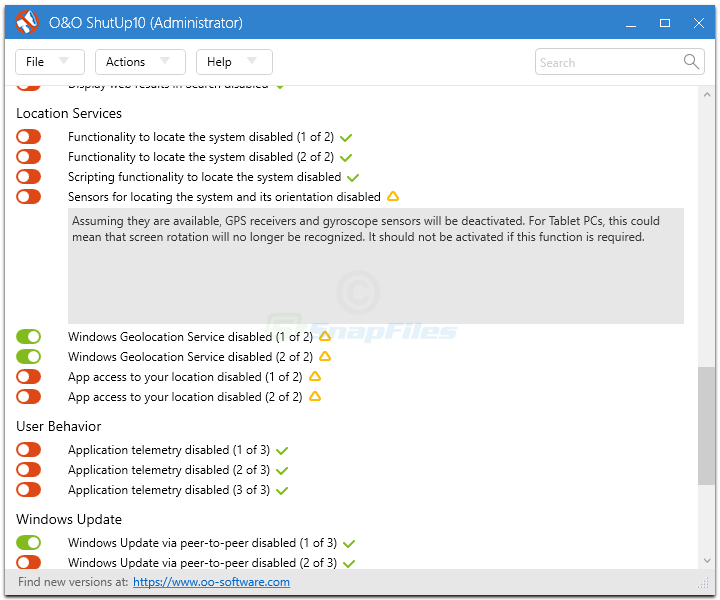Enable App access to location (1 of 2) toggle
This screenshot has height=600, width=720.
[x=28, y=377]
